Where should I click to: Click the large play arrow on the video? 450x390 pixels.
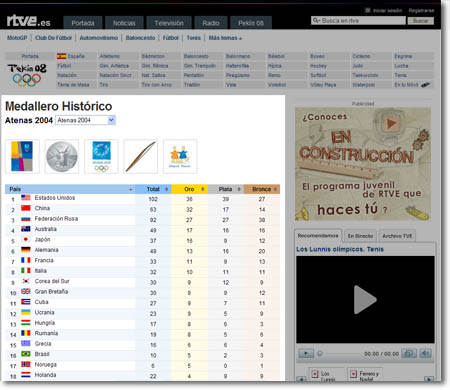(x=365, y=299)
